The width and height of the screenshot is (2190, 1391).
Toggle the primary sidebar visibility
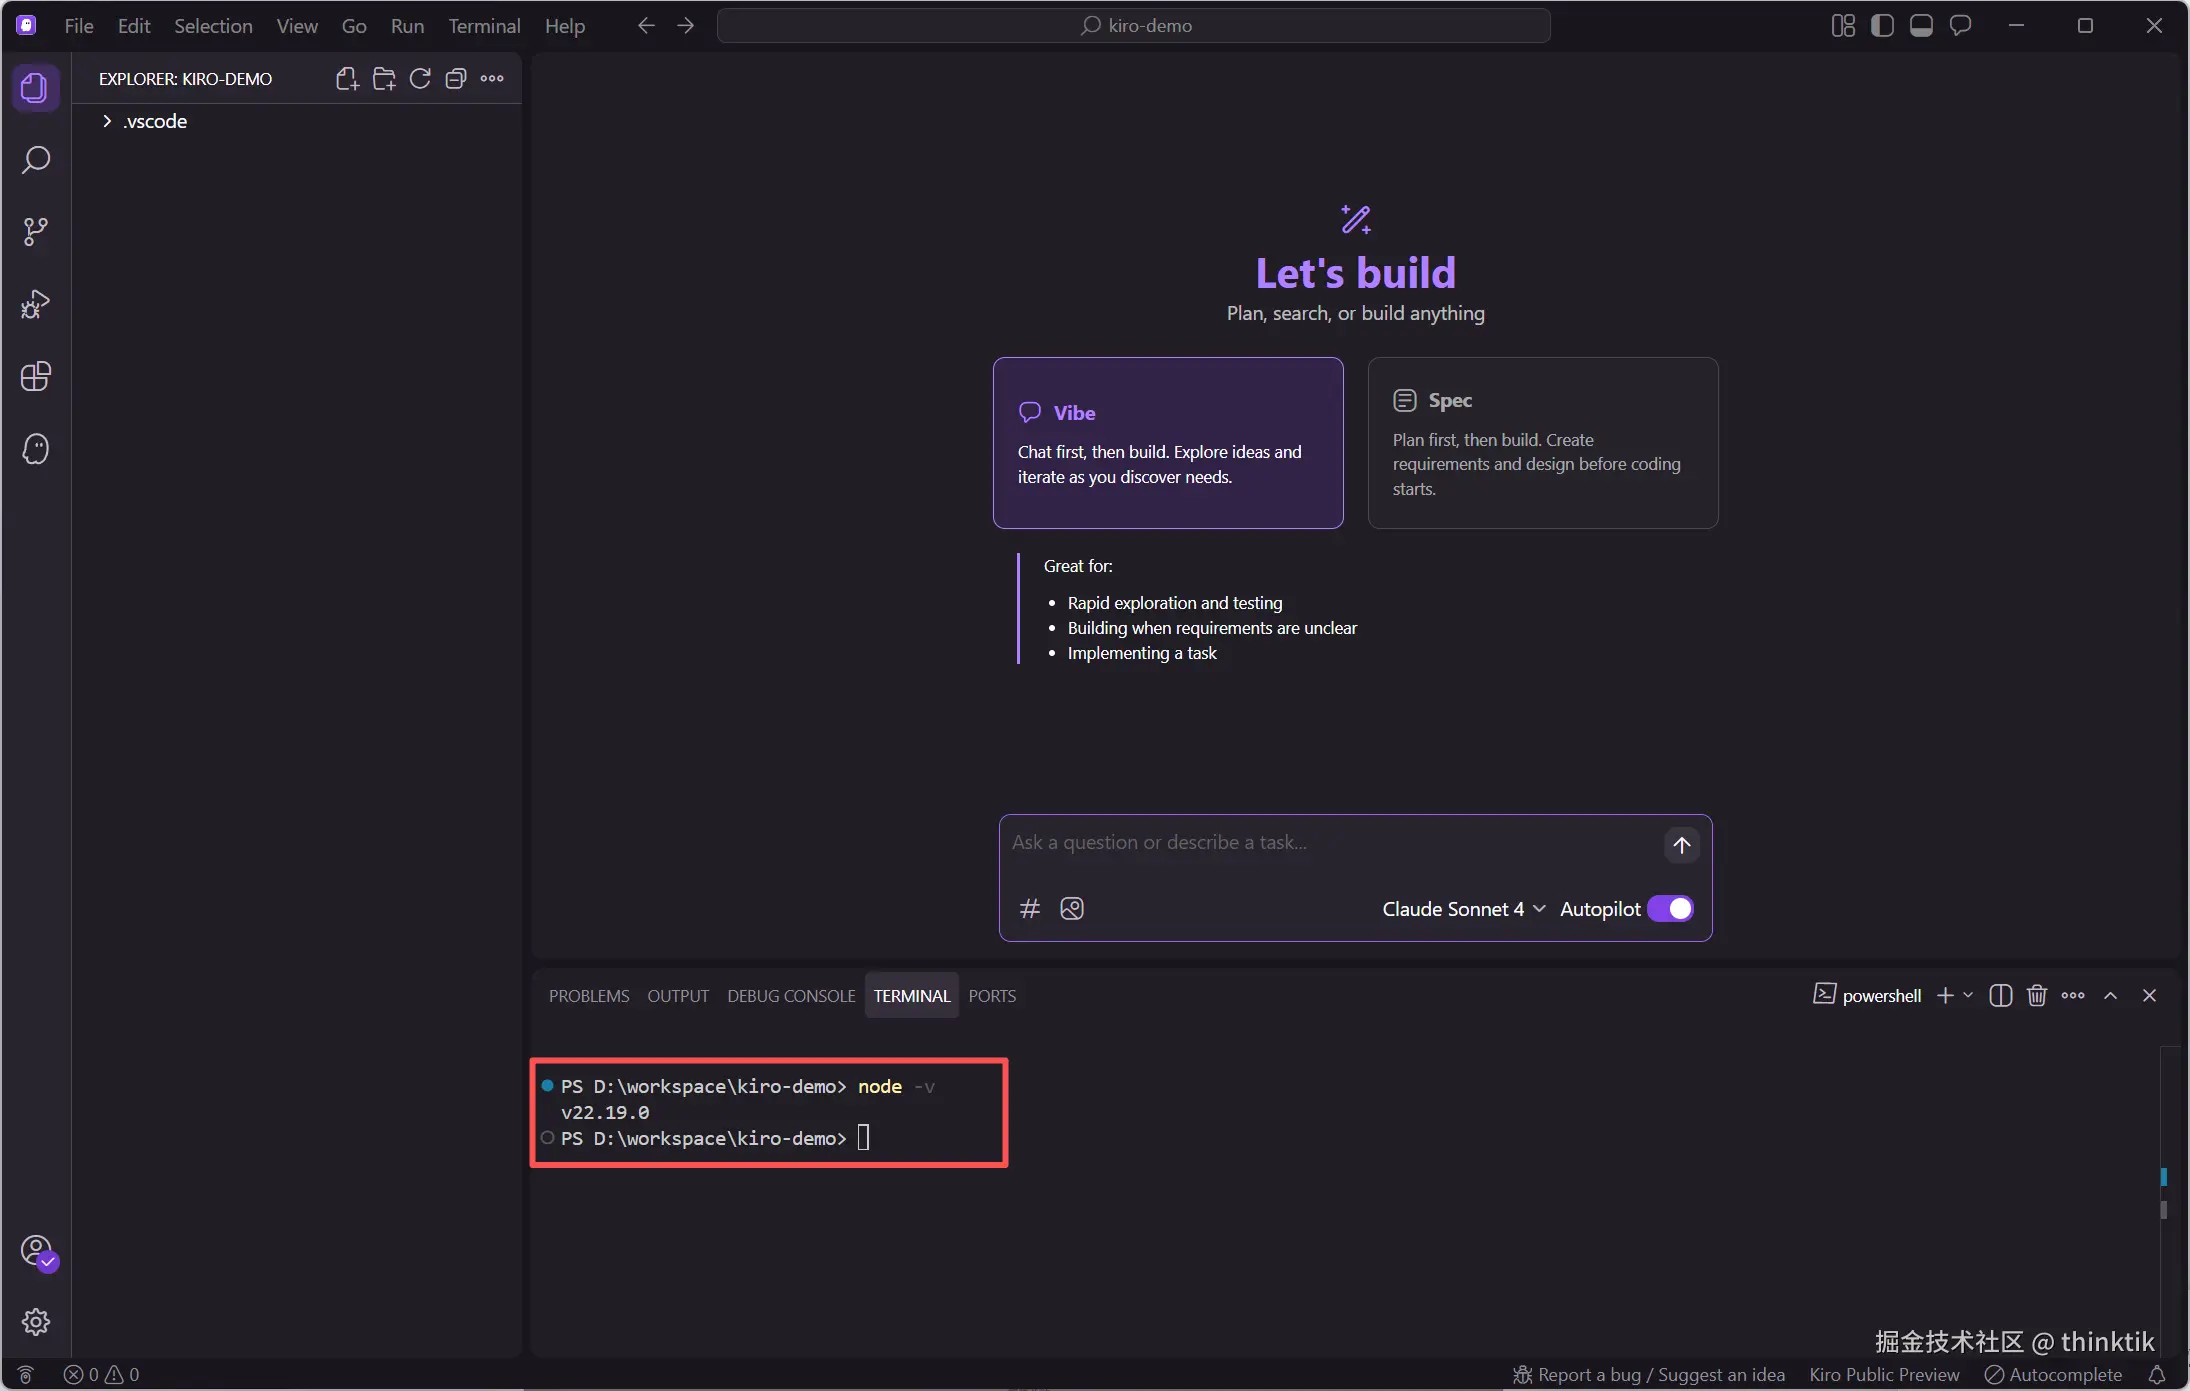click(1882, 26)
